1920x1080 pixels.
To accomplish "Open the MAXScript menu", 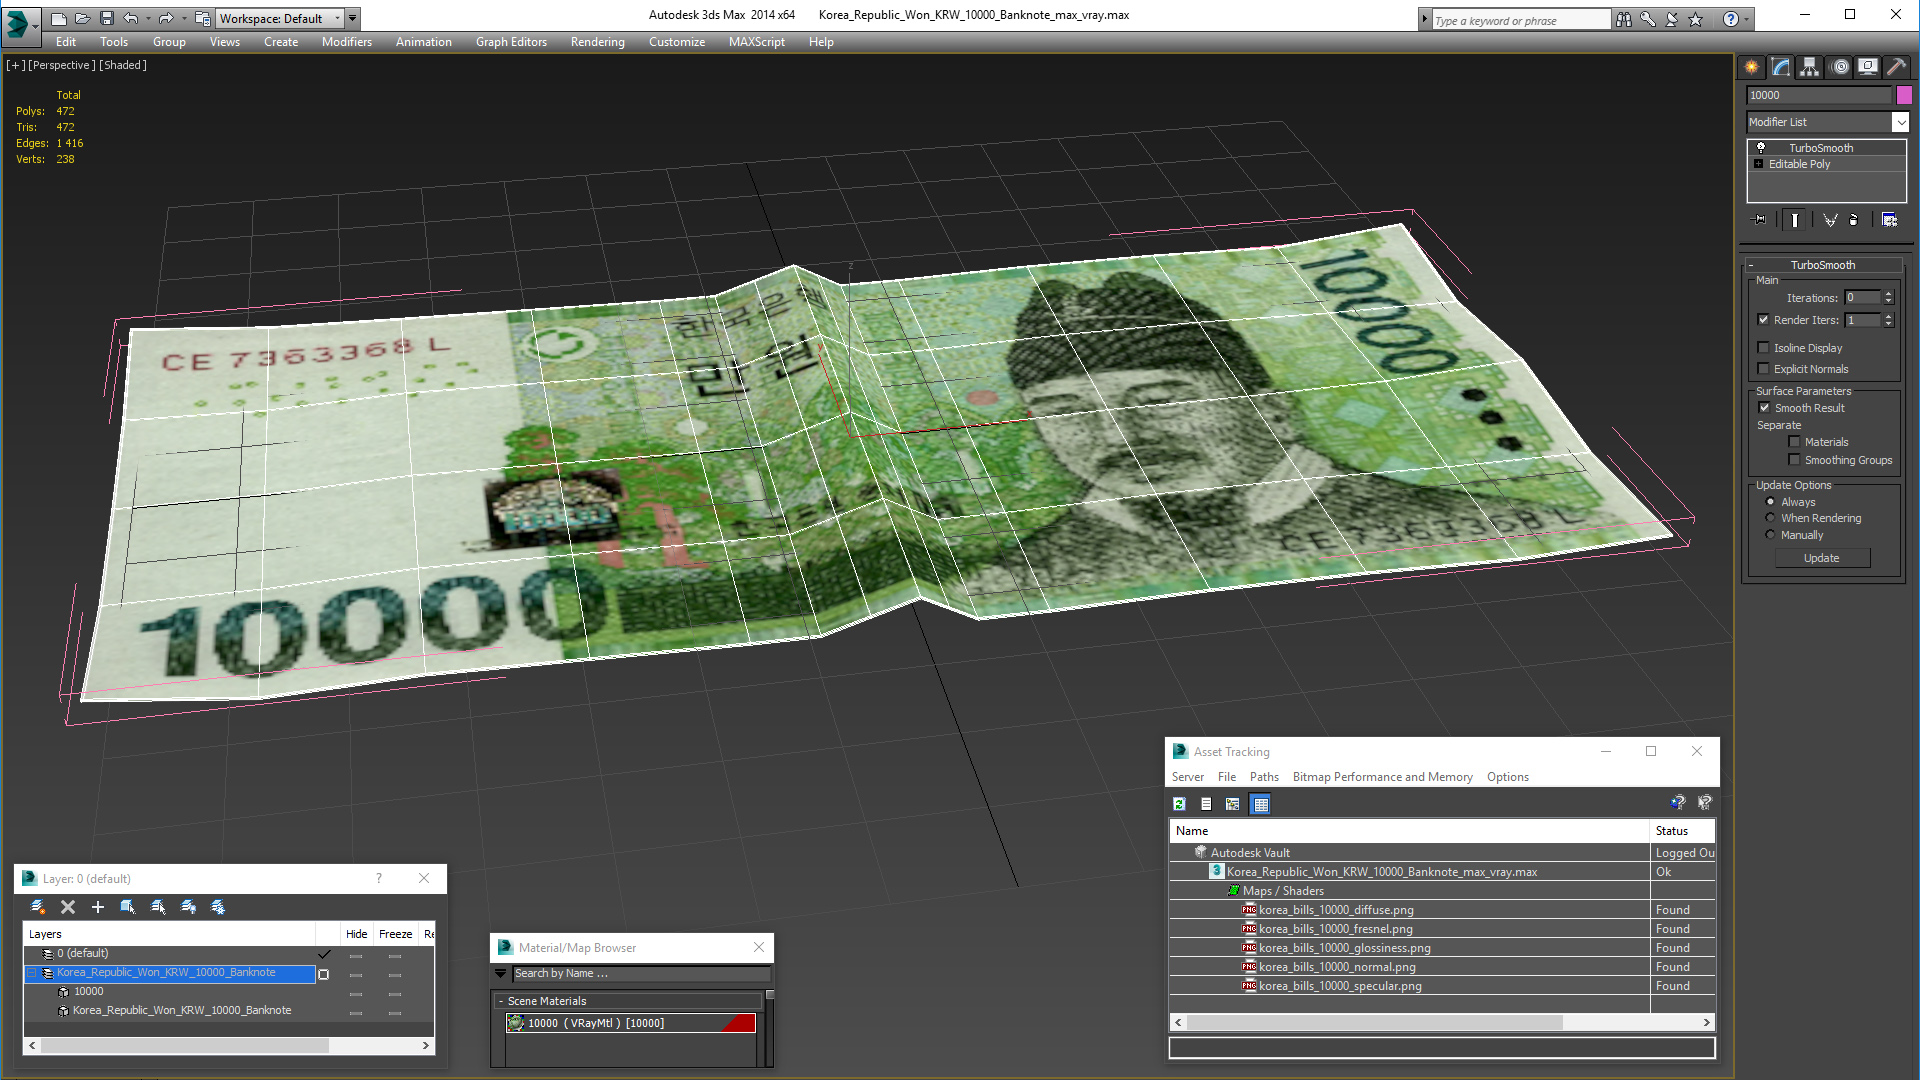I will 757,42.
